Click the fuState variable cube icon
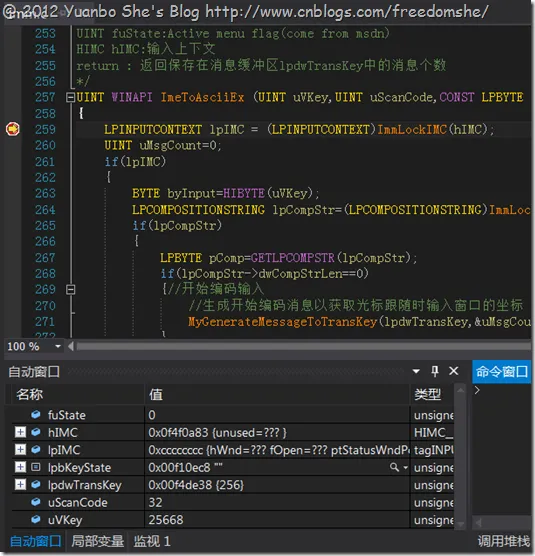Image resolution: width=535 pixels, height=556 pixels. [35, 414]
